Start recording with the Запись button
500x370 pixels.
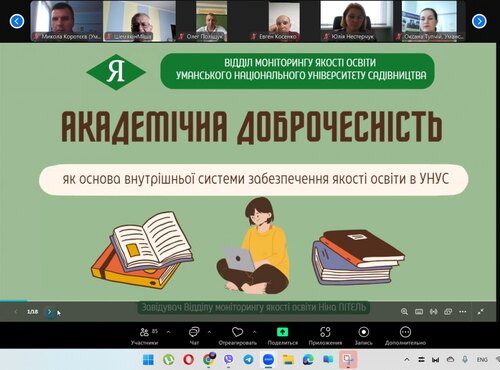point(364,336)
